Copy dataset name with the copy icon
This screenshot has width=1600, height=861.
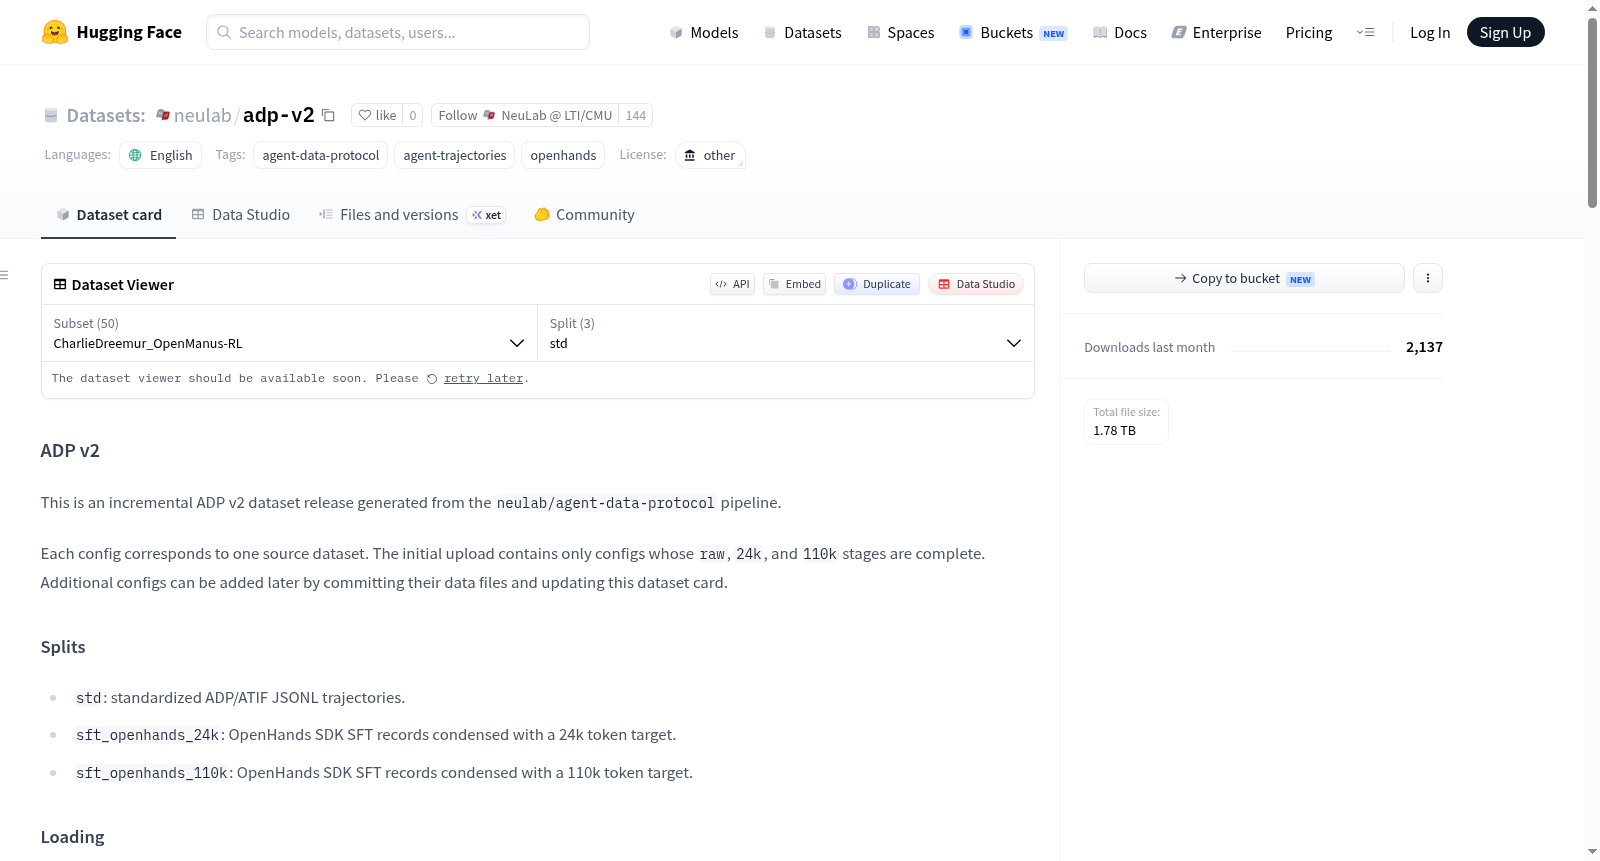[328, 115]
